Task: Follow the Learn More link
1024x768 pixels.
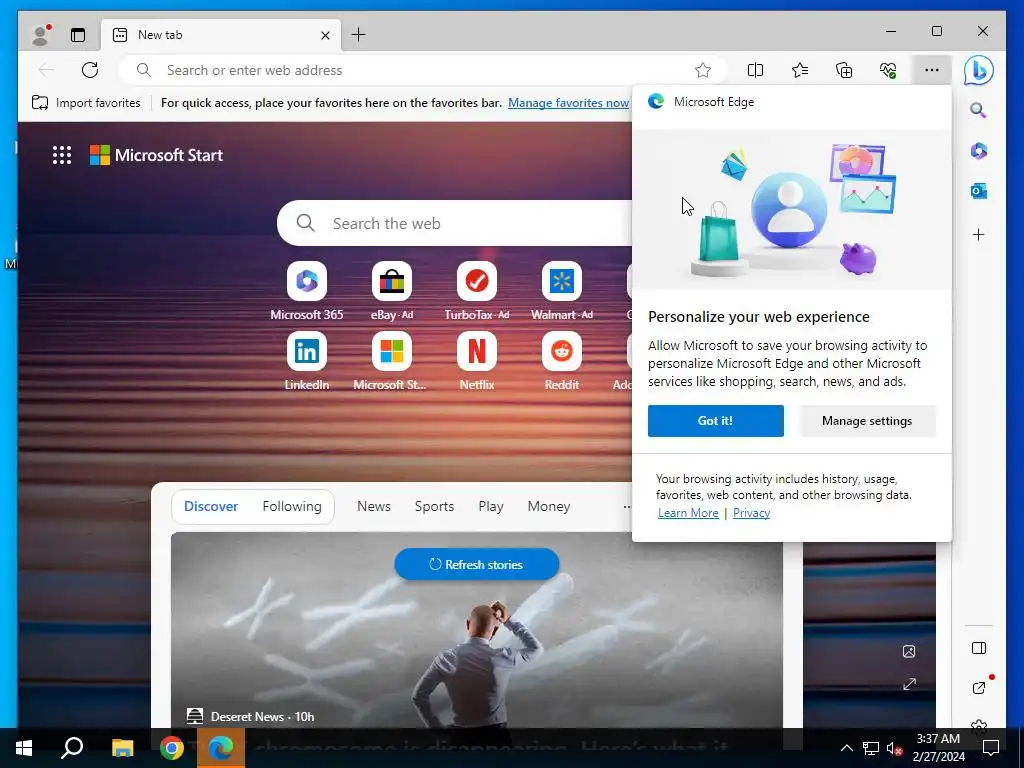Action: (688, 513)
